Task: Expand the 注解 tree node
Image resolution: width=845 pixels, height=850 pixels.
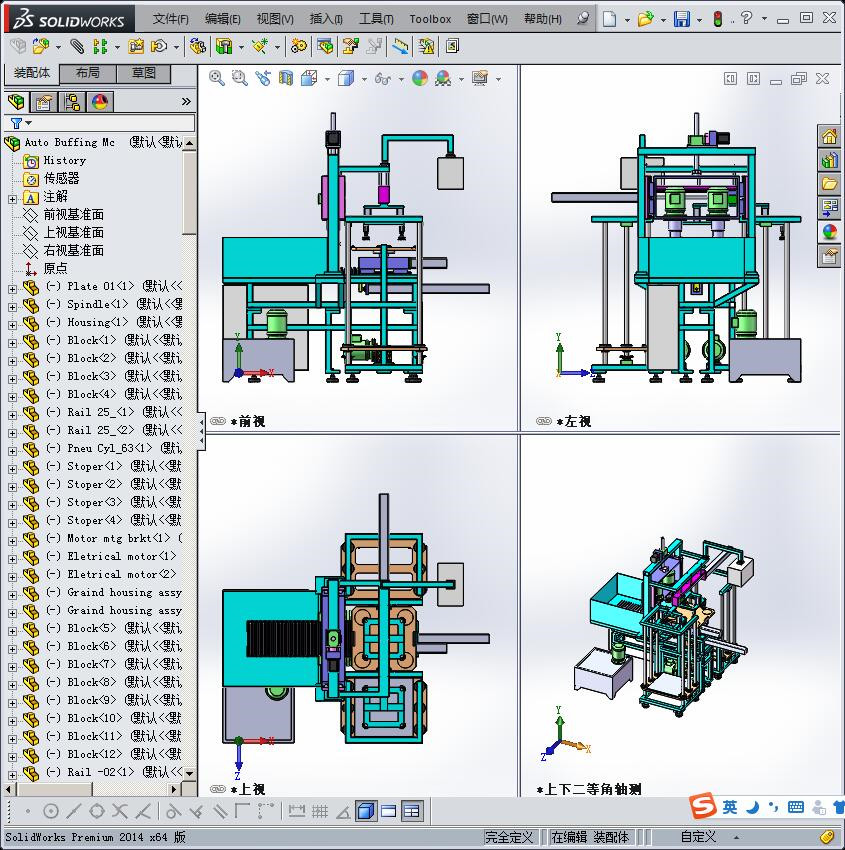Action: pos(12,199)
